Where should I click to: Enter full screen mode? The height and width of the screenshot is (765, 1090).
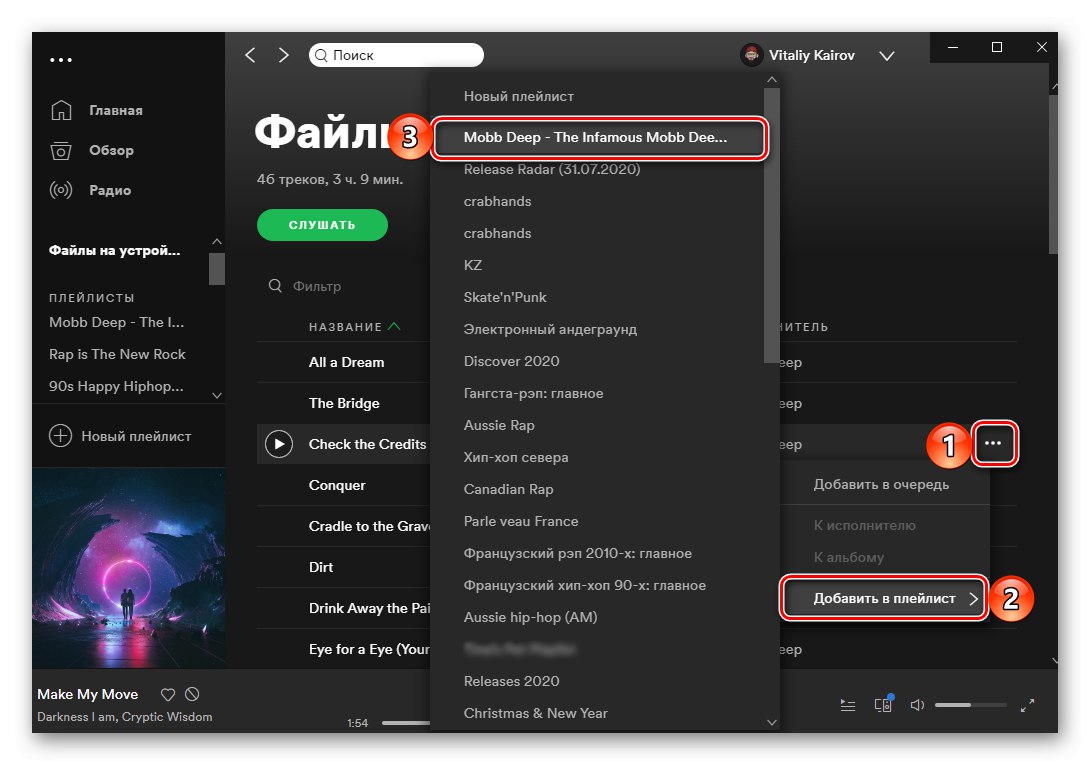[1027, 705]
